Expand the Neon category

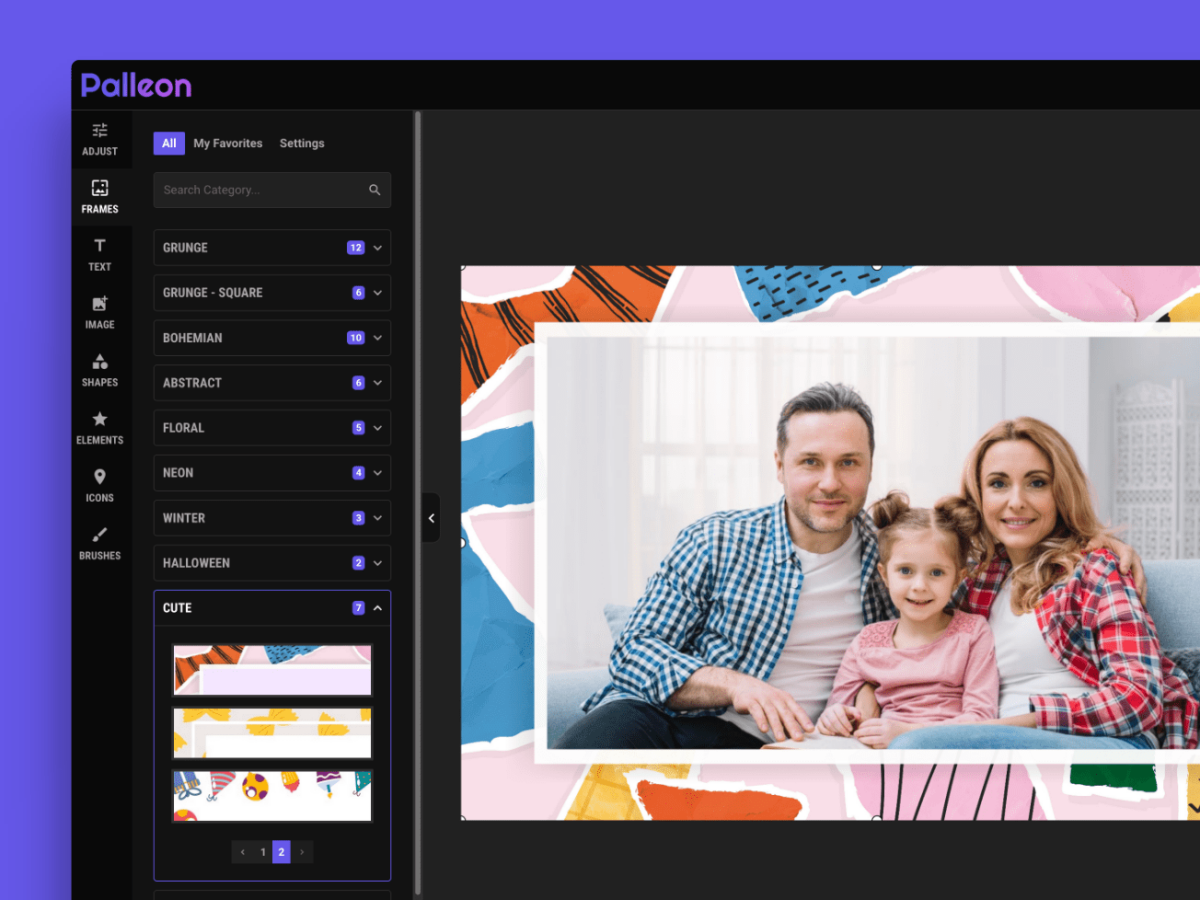pos(272,473)
